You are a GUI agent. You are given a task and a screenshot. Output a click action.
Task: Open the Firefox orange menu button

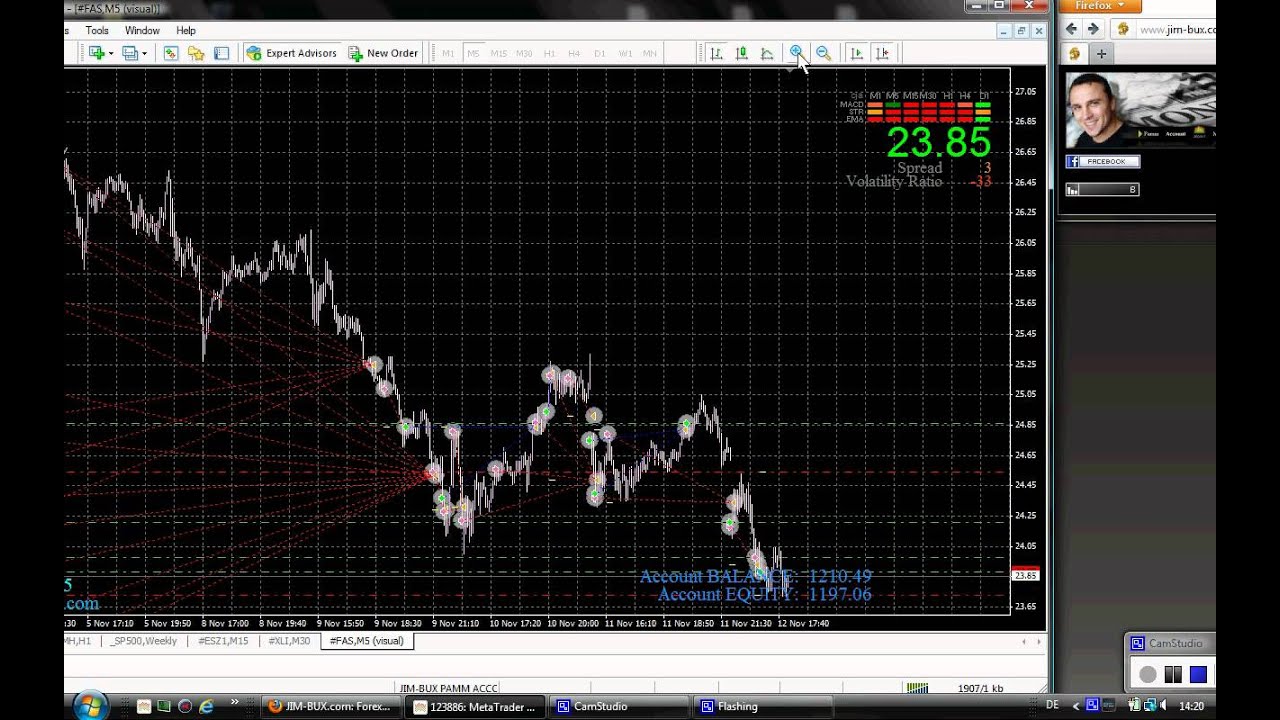1099,6
